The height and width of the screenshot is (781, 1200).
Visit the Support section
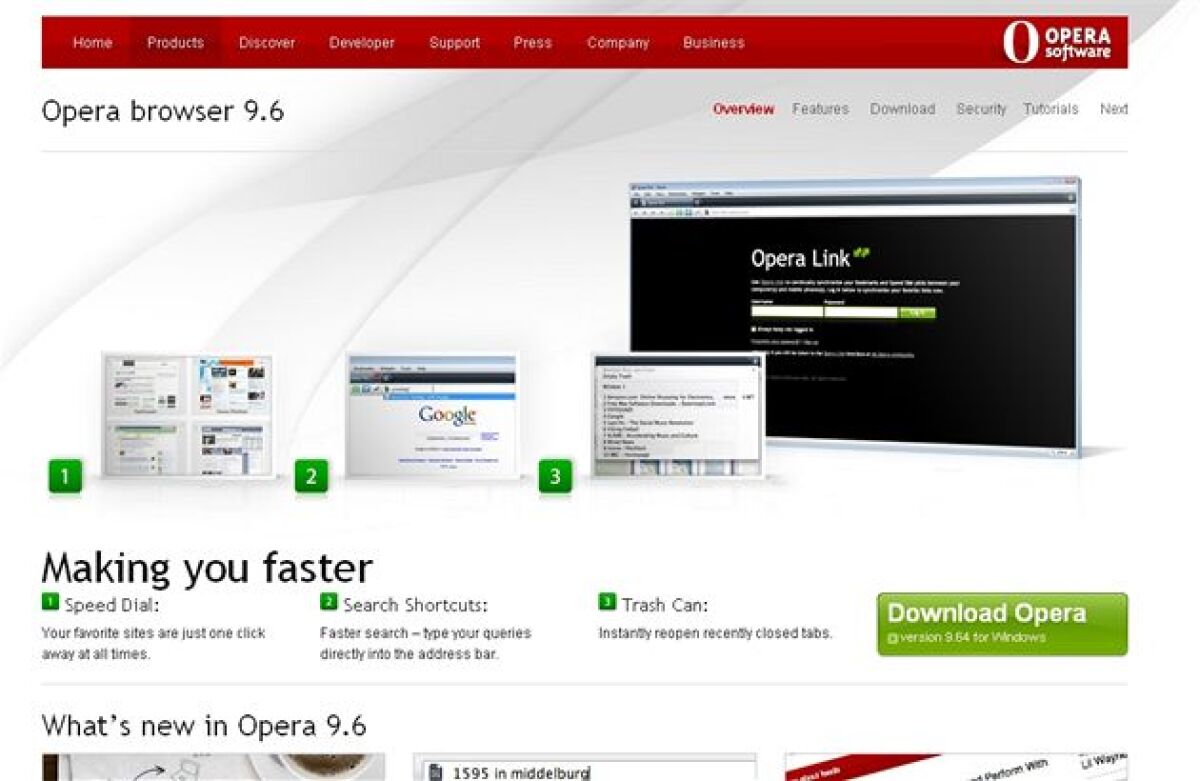pos(455,43)
